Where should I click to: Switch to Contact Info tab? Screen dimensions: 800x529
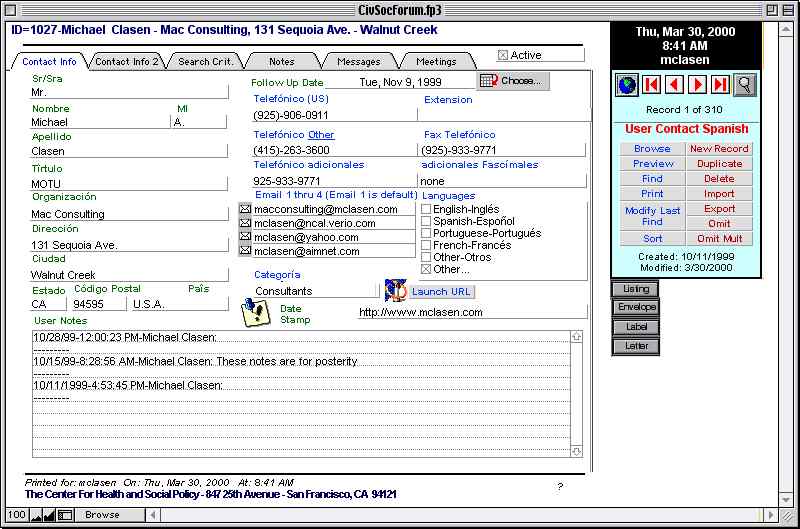[x=49, y=62]
